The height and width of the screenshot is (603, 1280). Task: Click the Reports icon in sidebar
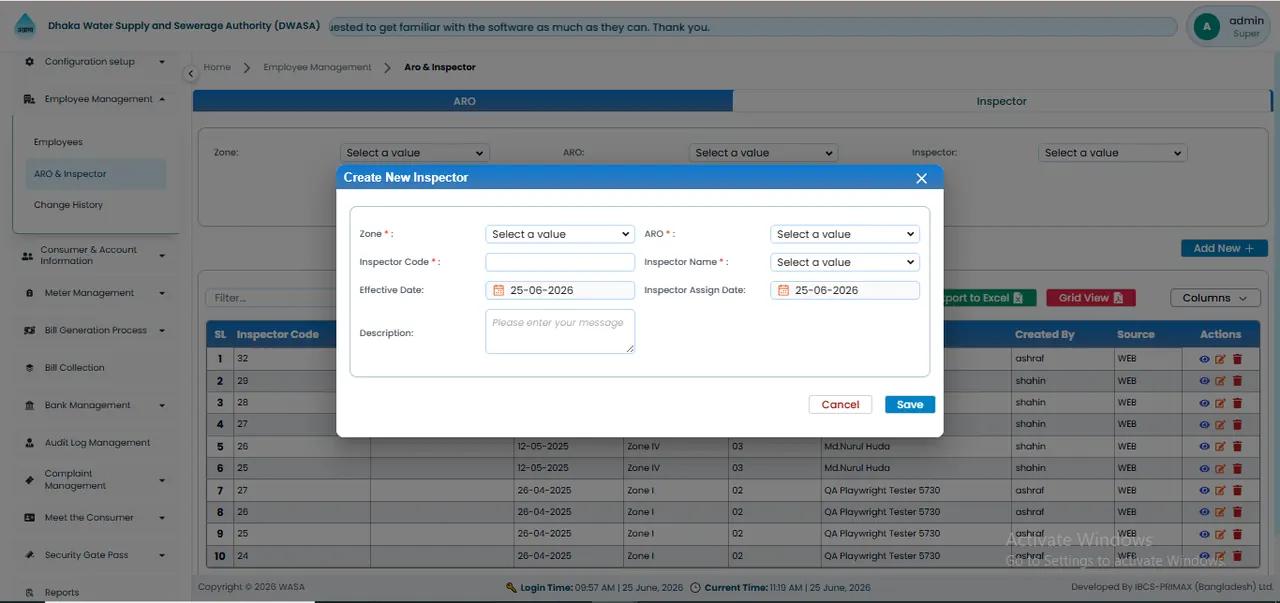(x=29, y=592)
